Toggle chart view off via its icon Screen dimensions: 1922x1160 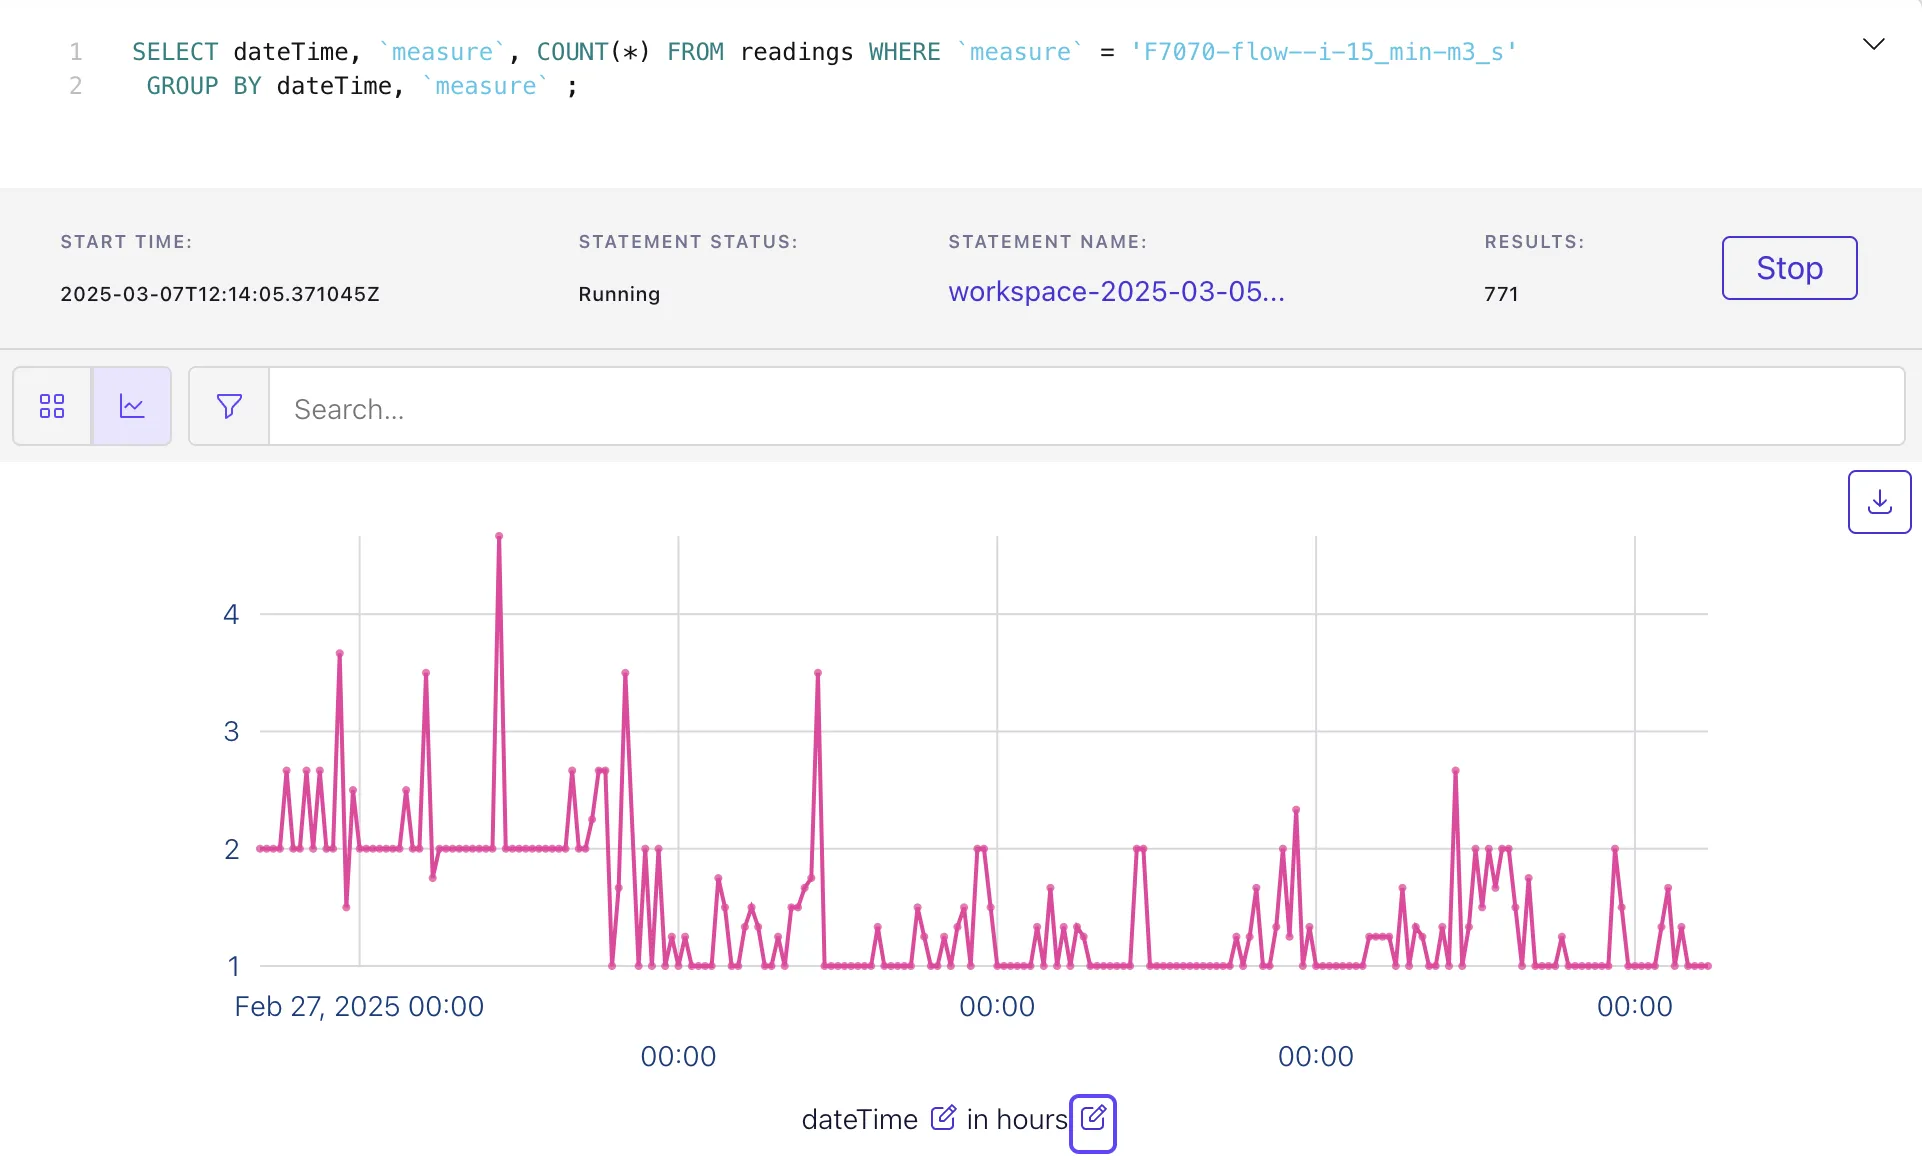tap(132, 406)
